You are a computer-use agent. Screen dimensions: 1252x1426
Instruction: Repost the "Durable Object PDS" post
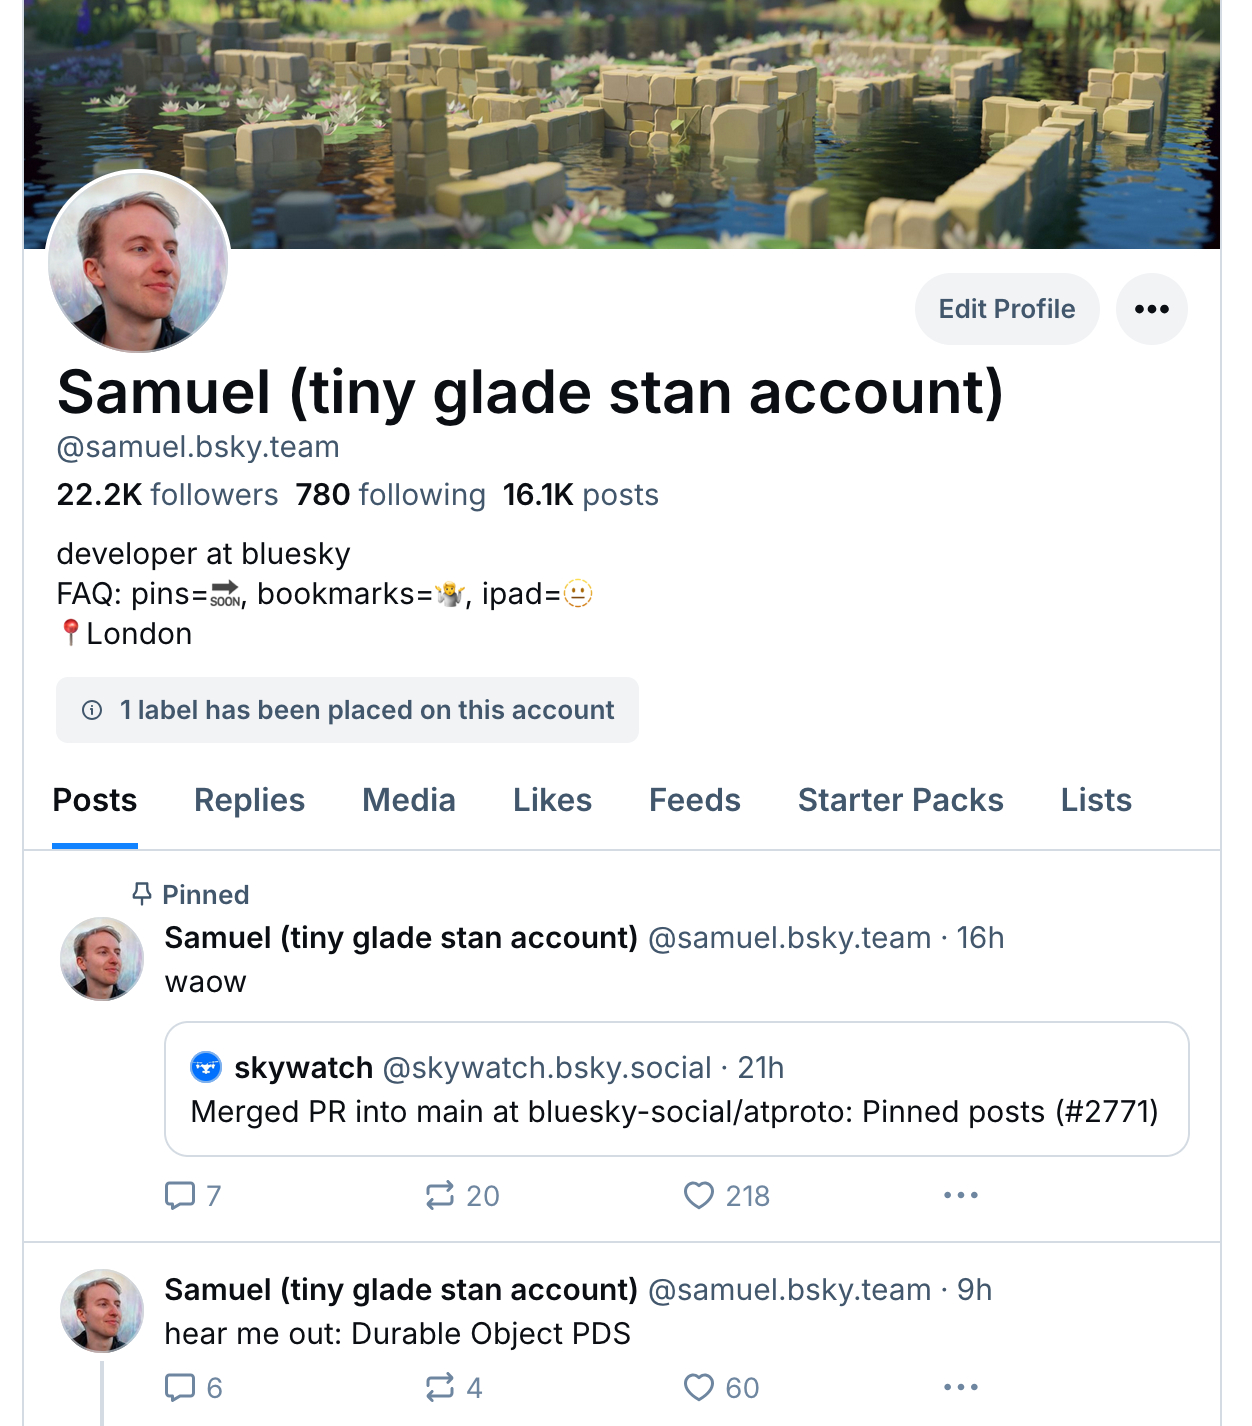click(440, 1387)
